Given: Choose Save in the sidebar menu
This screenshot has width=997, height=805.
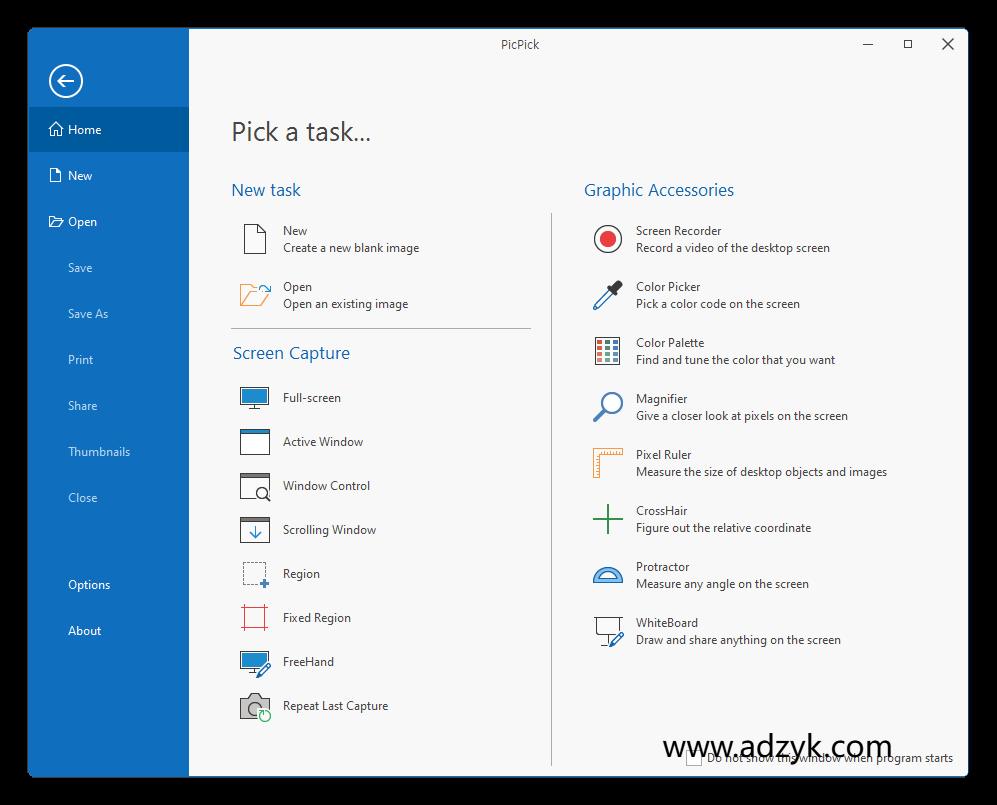Looking at the screenshot, I should coord(108,268).
